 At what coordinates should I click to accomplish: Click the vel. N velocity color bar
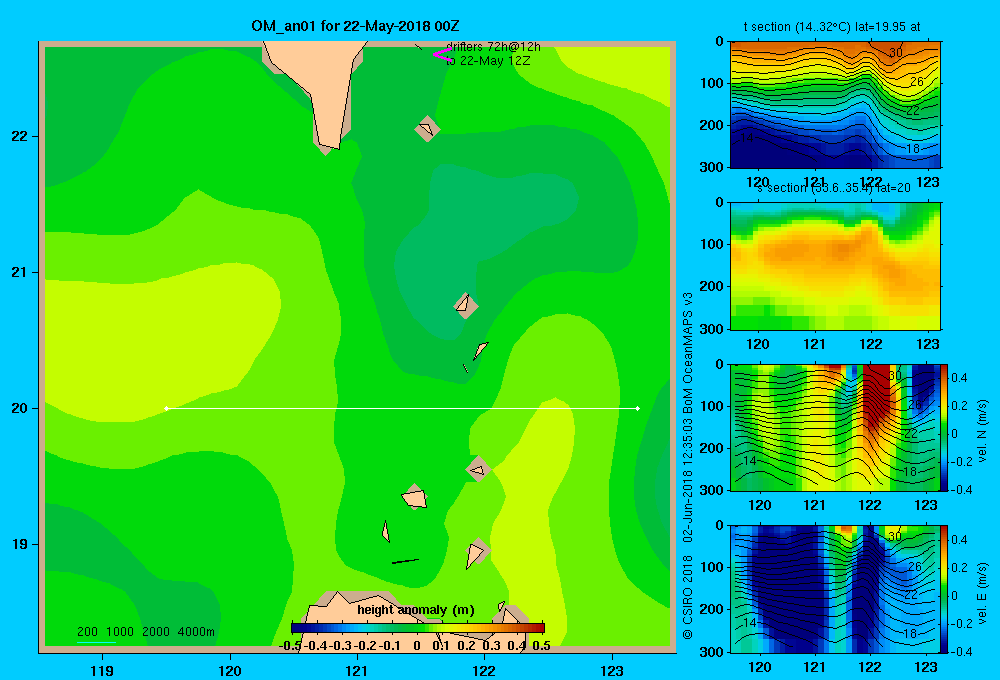pyautogui.click(x=944, y=427)
